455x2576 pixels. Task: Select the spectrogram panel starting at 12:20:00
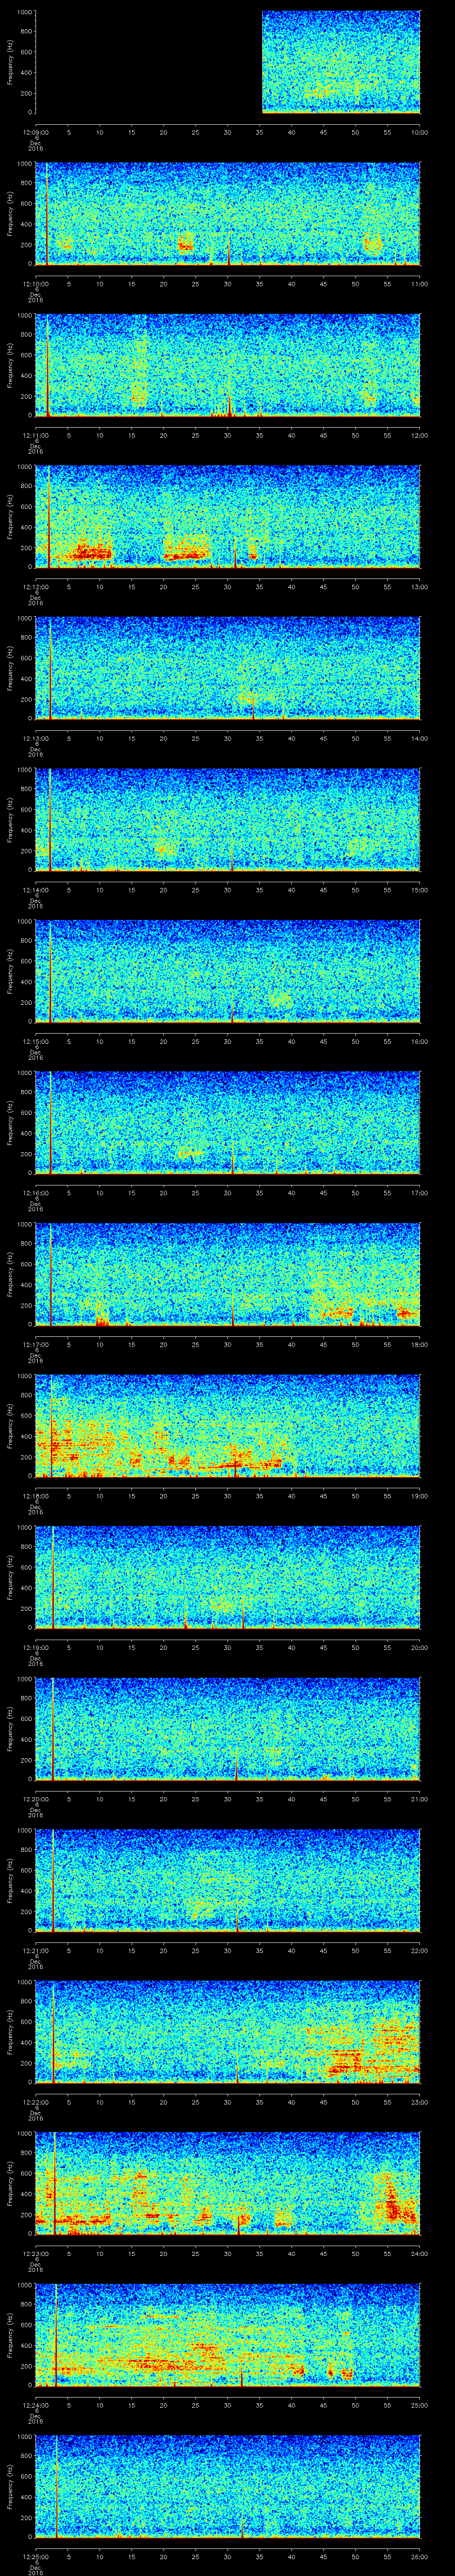tap(228, 1729)
